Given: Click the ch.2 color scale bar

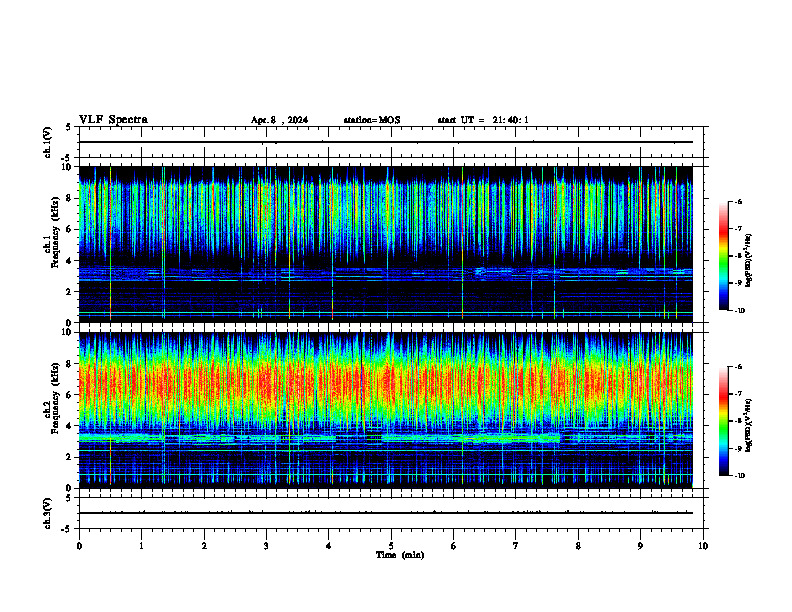Looking at the screenshot, I should point(724,421).
